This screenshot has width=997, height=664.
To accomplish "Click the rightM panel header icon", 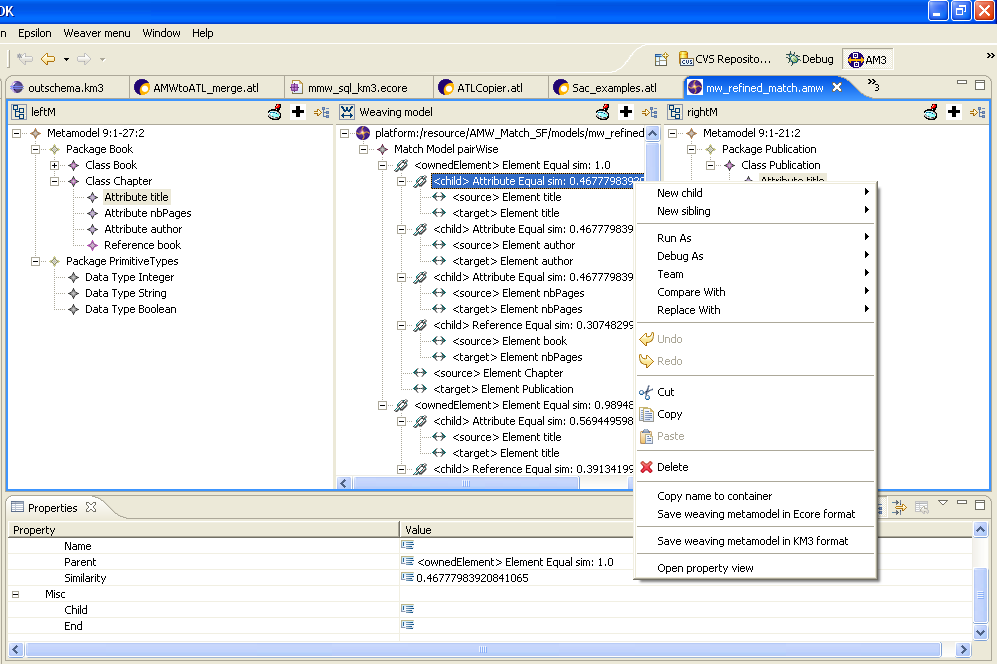I will pos(675,112).
